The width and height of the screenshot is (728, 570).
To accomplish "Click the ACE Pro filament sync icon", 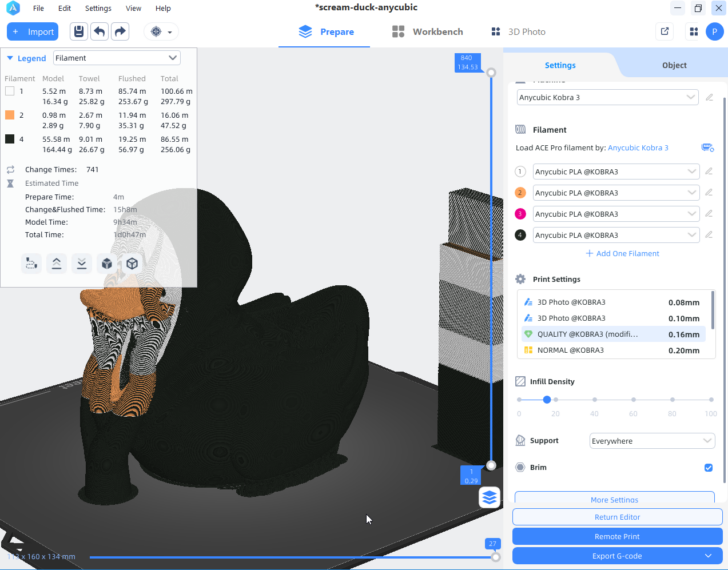I will 708,148.
